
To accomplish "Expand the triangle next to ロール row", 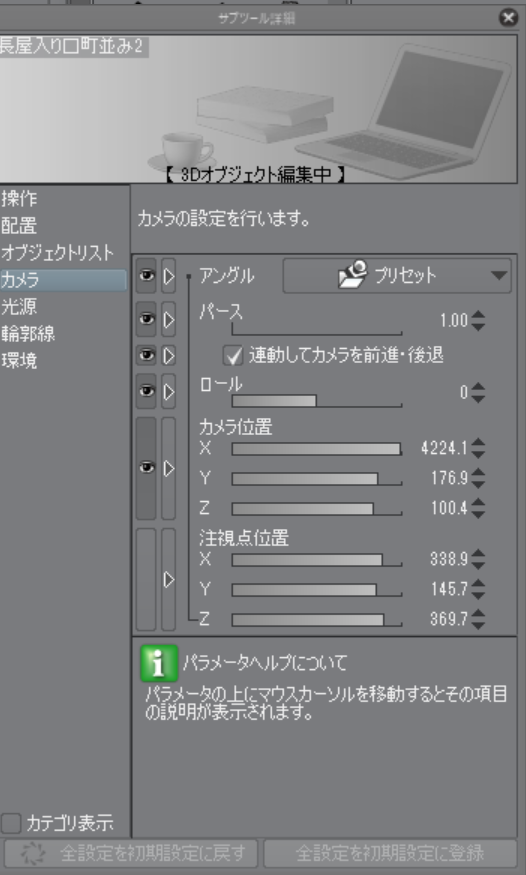I will pyautogui.click(x=168, y=391).
